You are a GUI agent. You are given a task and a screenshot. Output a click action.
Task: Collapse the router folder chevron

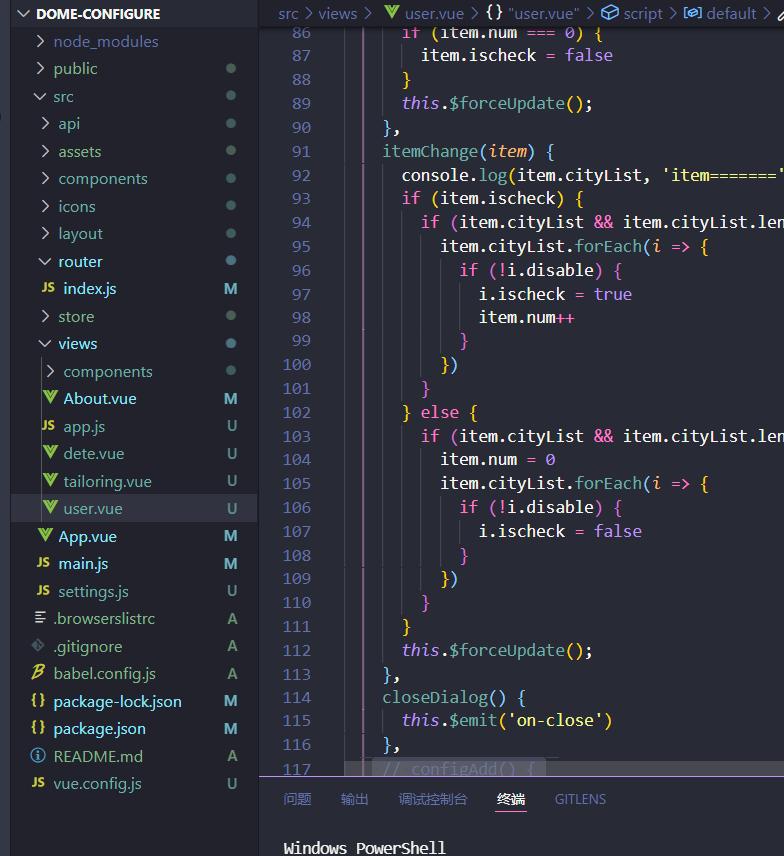[x=45, y=261]
